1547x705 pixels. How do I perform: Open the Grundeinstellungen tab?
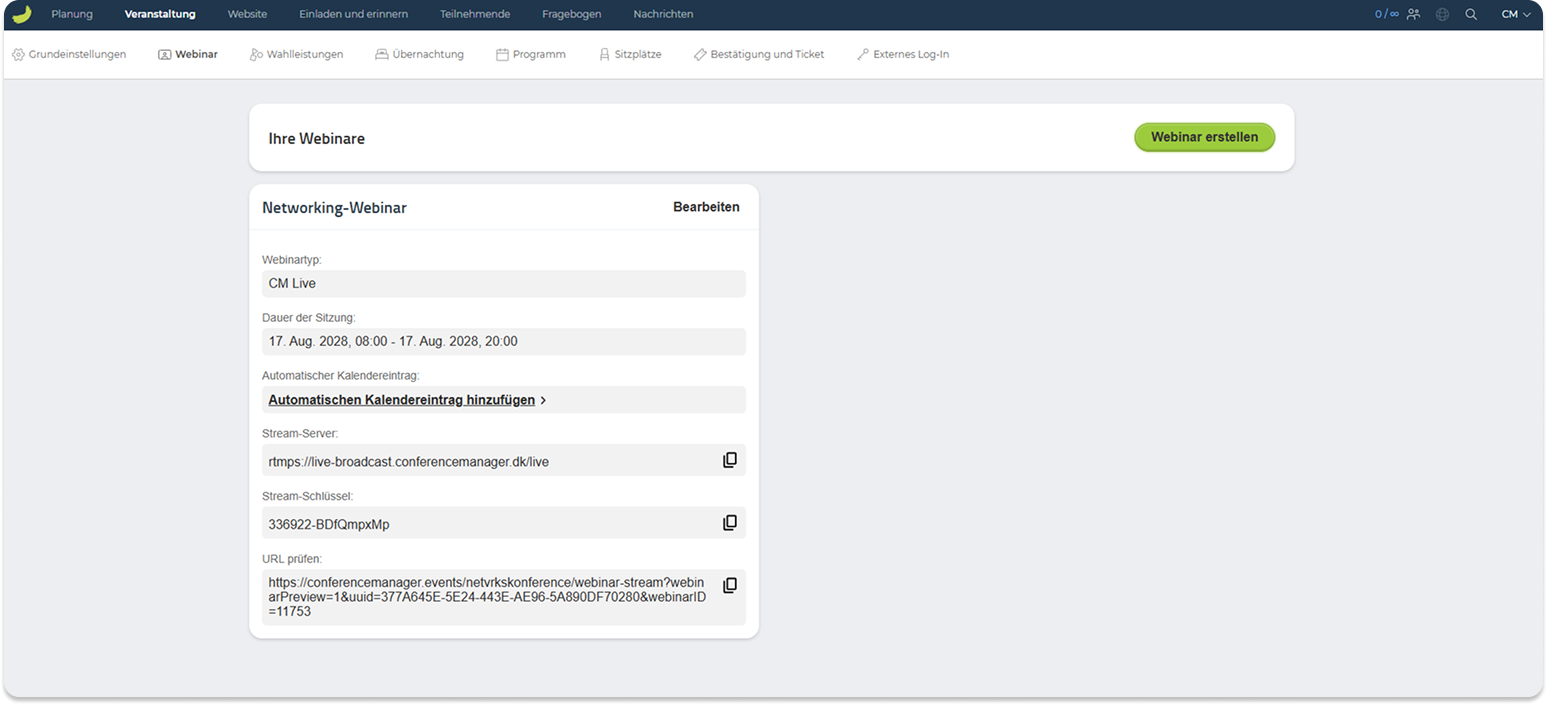[69, 54]
